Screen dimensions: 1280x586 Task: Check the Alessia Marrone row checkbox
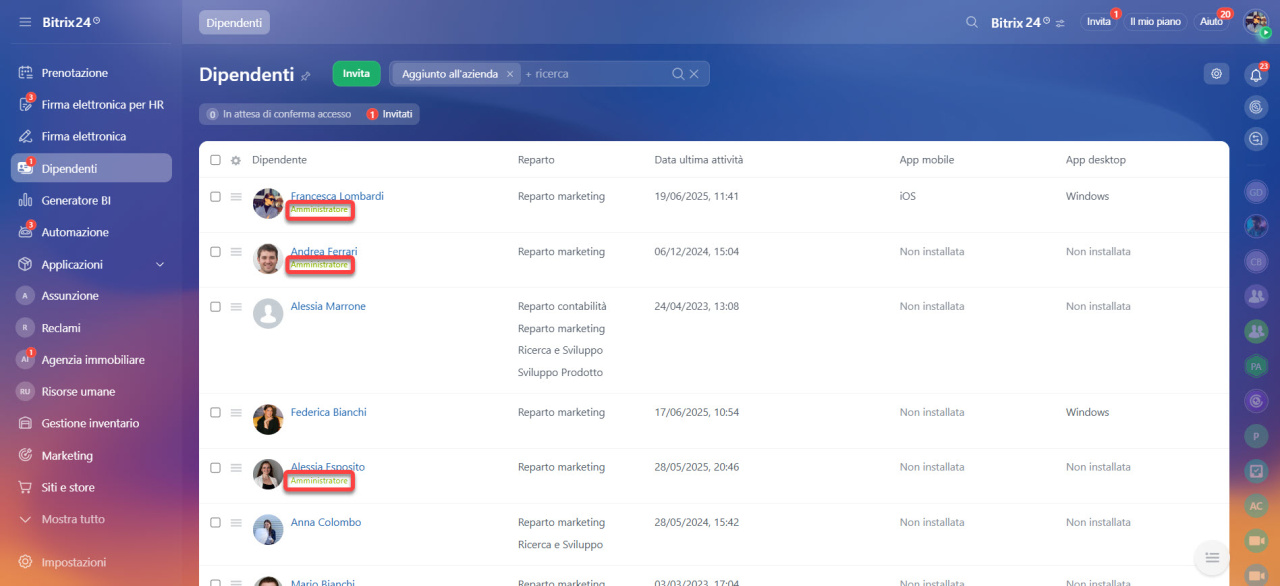(216, 307)
